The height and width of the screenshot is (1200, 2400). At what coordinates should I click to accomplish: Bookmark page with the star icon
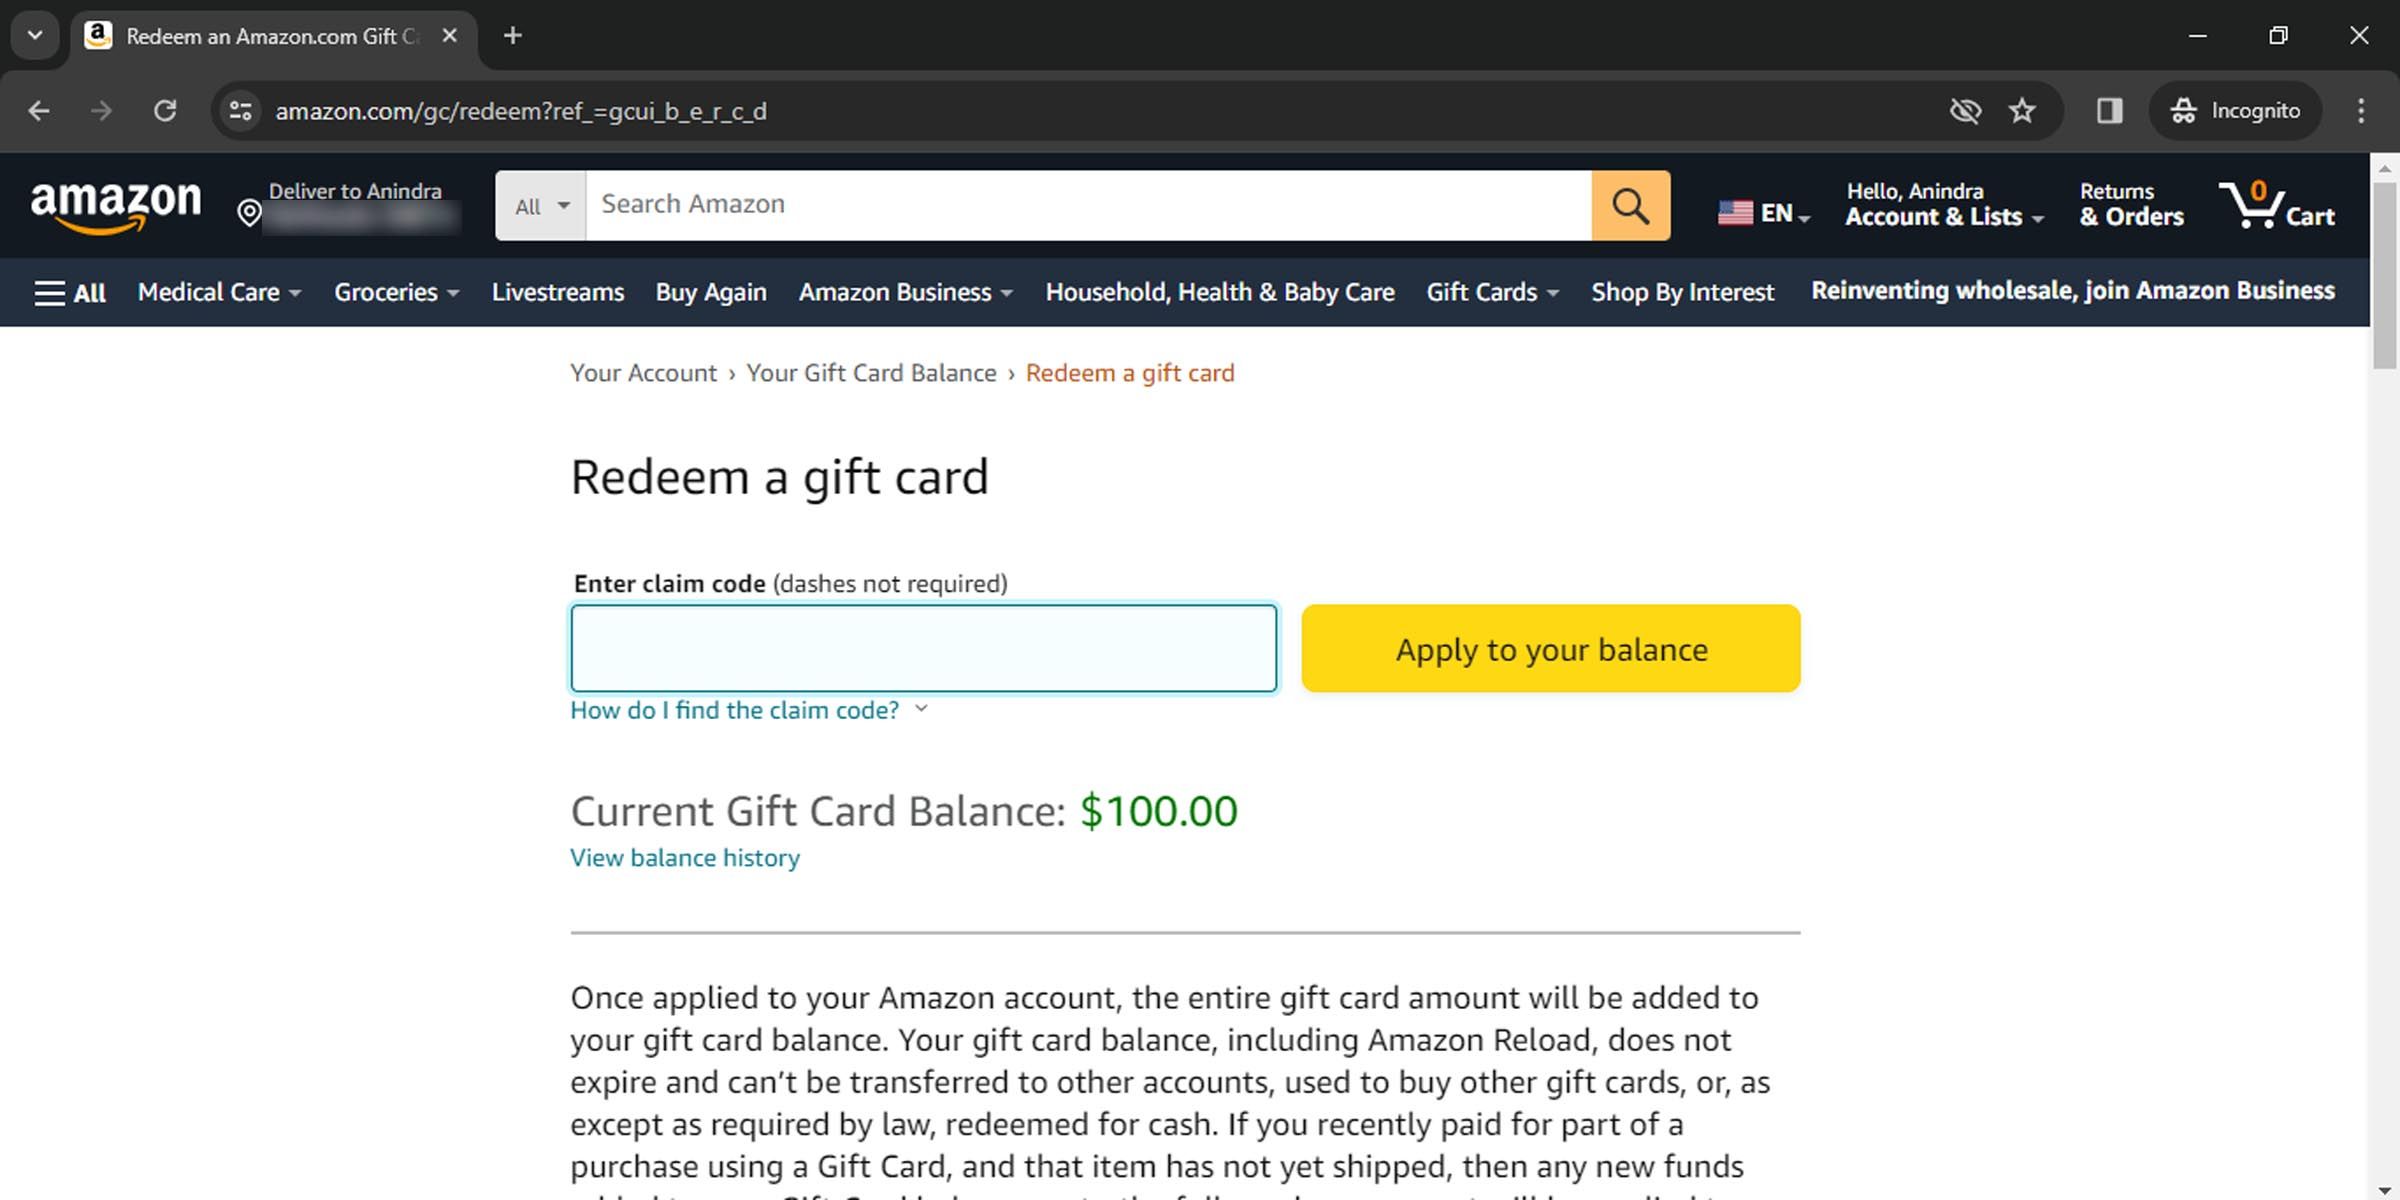(2021, 111)
